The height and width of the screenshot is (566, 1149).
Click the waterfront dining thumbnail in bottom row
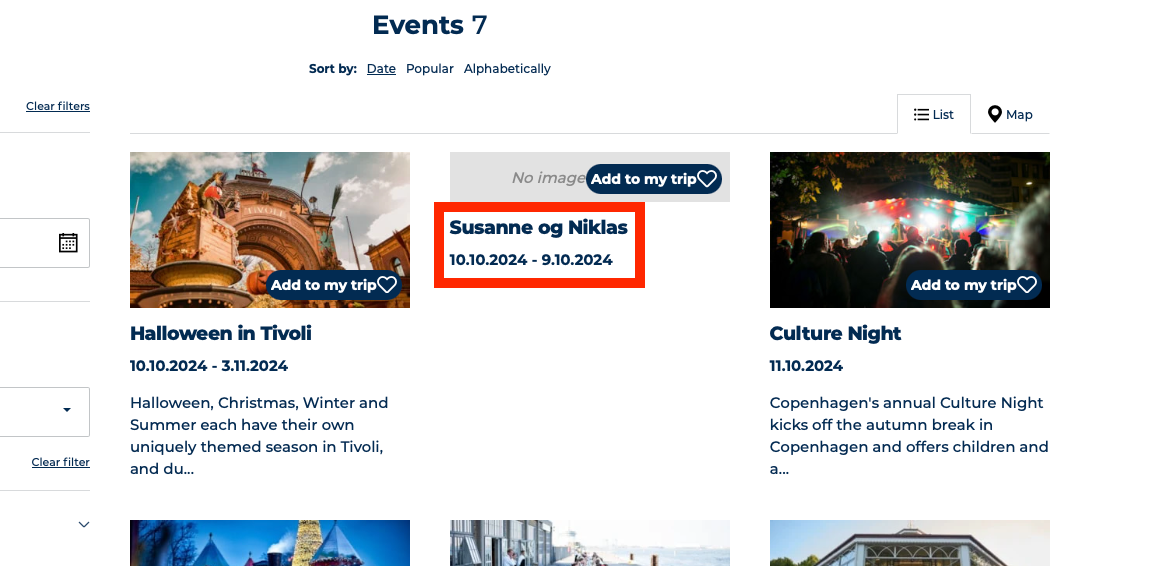pyautogui.click(x=590, y=543)
